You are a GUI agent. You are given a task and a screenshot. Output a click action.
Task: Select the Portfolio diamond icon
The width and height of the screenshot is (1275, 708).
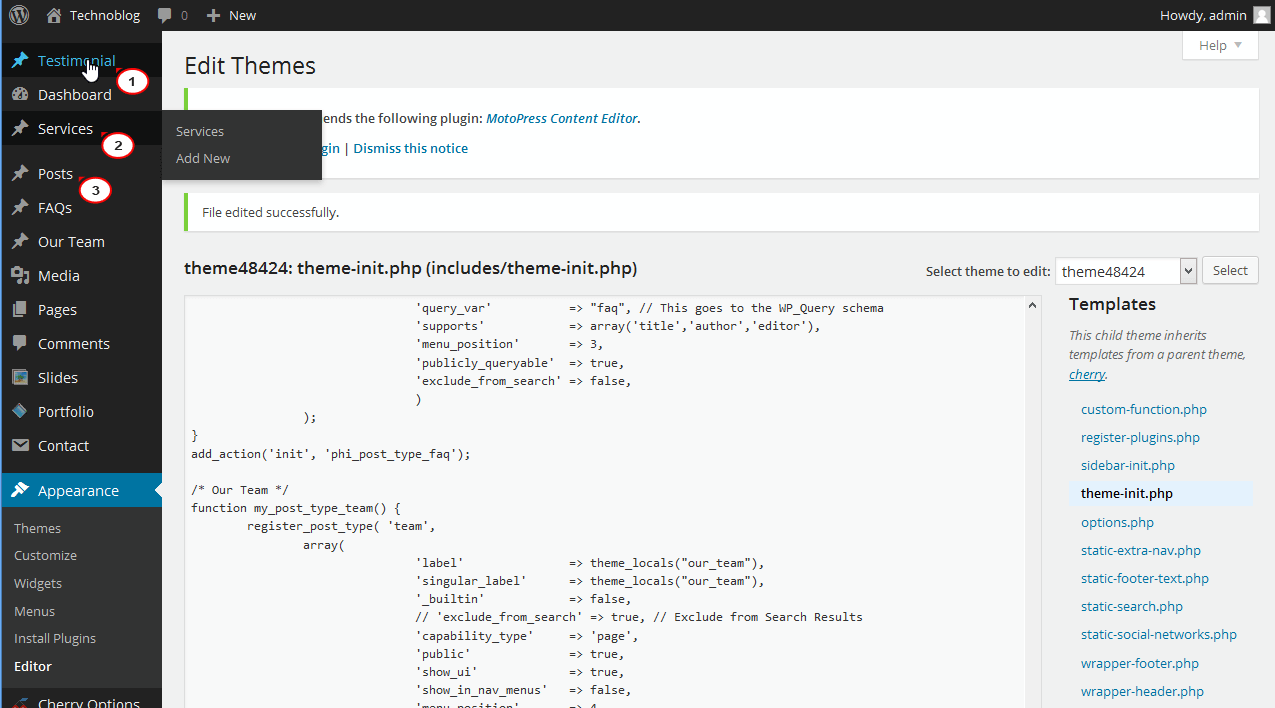[22, 411]
